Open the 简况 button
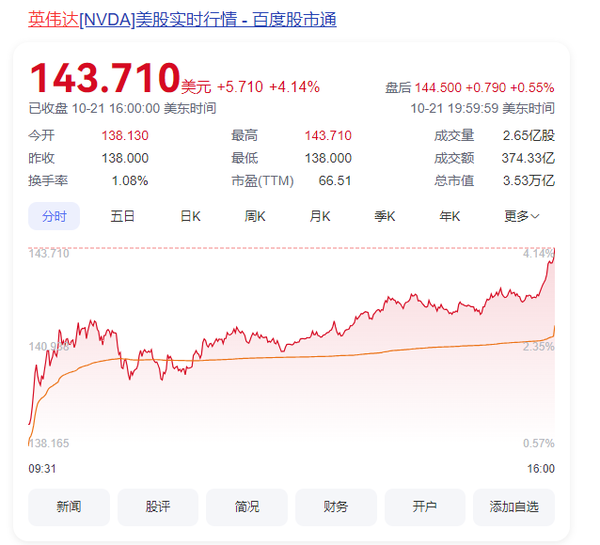Viewport: 600px width, 545px height. pyautogui.click(x=247, y=507)
